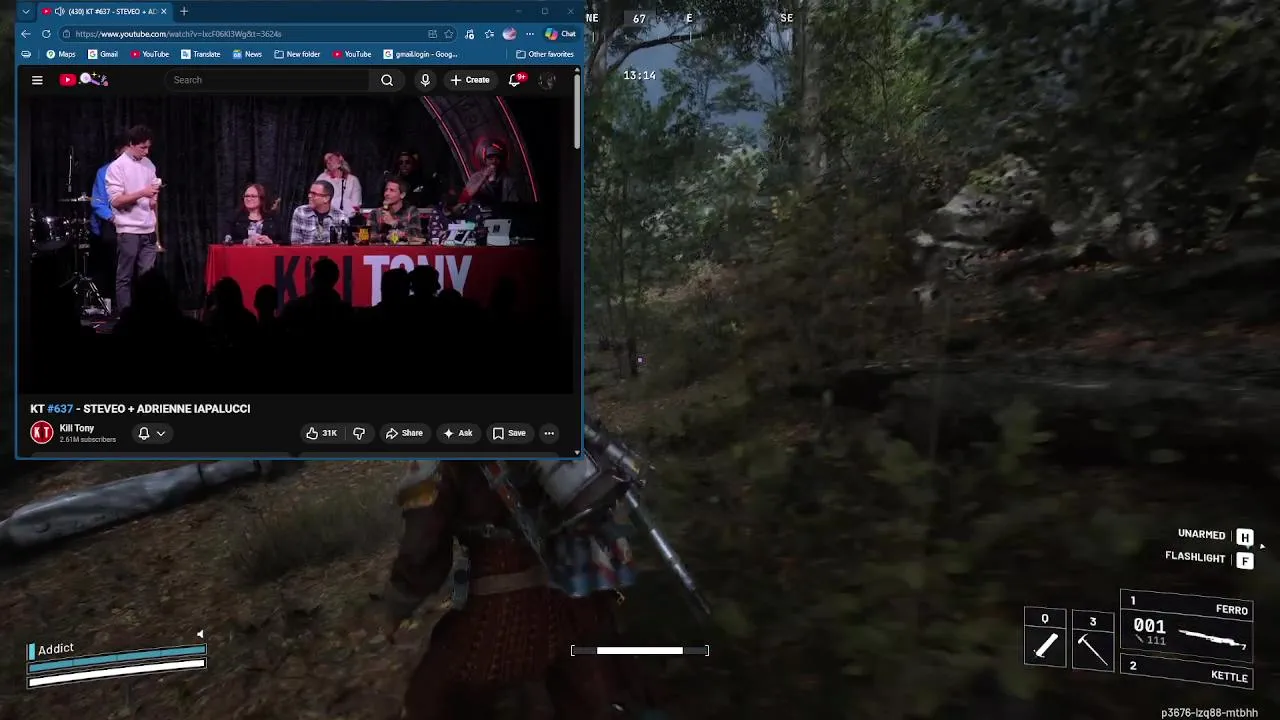Open Other favorites folder
1280x720 pixels.
tap(545, 54)
